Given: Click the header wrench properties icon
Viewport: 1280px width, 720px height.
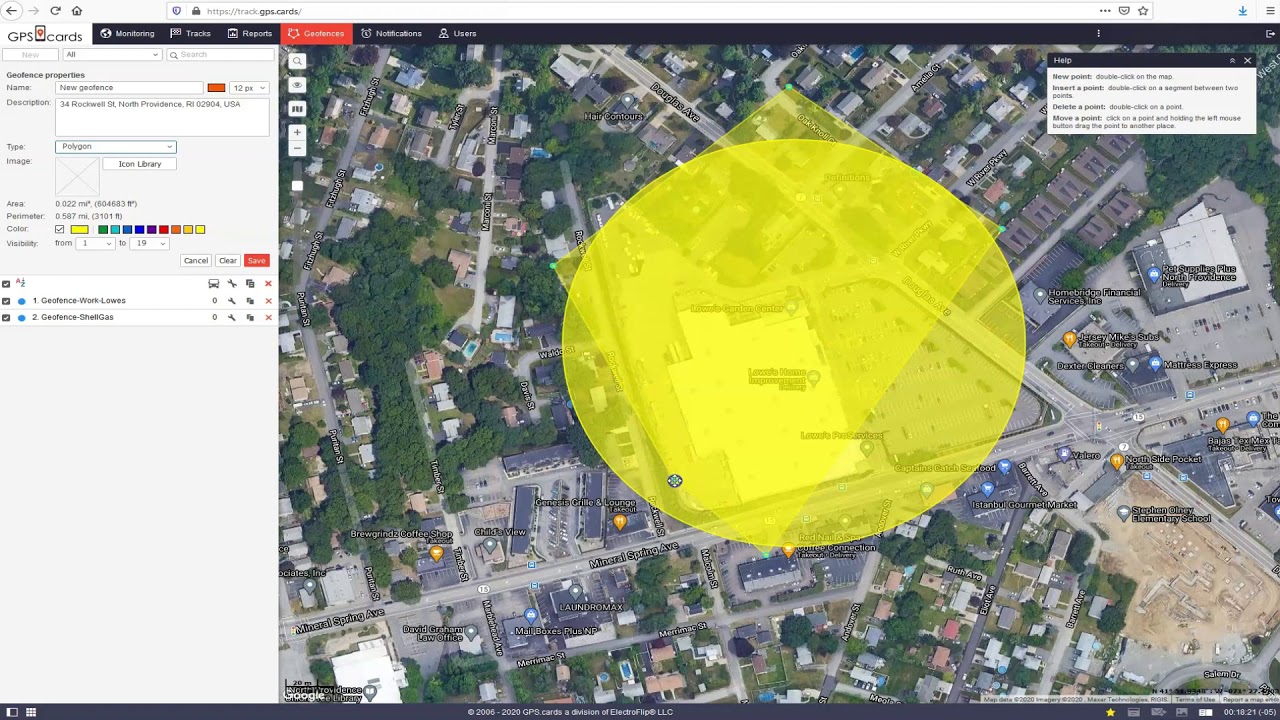Looking at the screenshot, I should 232,284.
